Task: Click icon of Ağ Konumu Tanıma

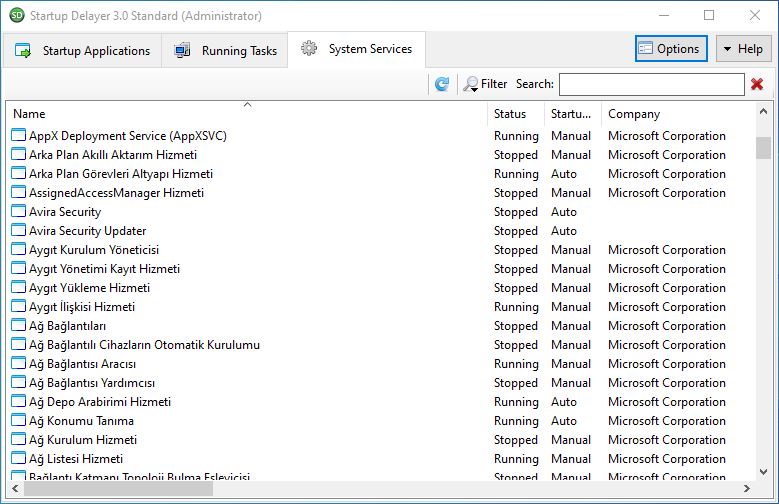Action: click(x=18, y=420)
